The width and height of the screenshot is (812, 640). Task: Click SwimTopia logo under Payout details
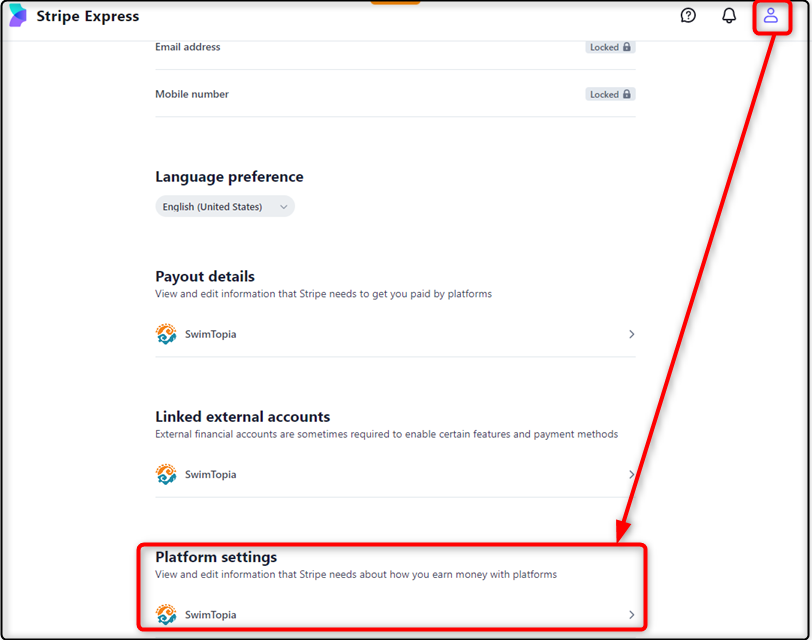click(x=166, y=334)
